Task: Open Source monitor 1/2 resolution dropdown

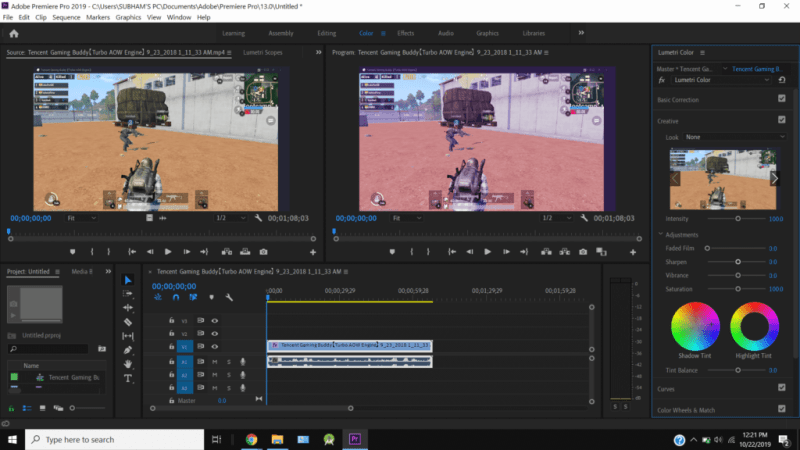Action: click(x=230, y=218)
